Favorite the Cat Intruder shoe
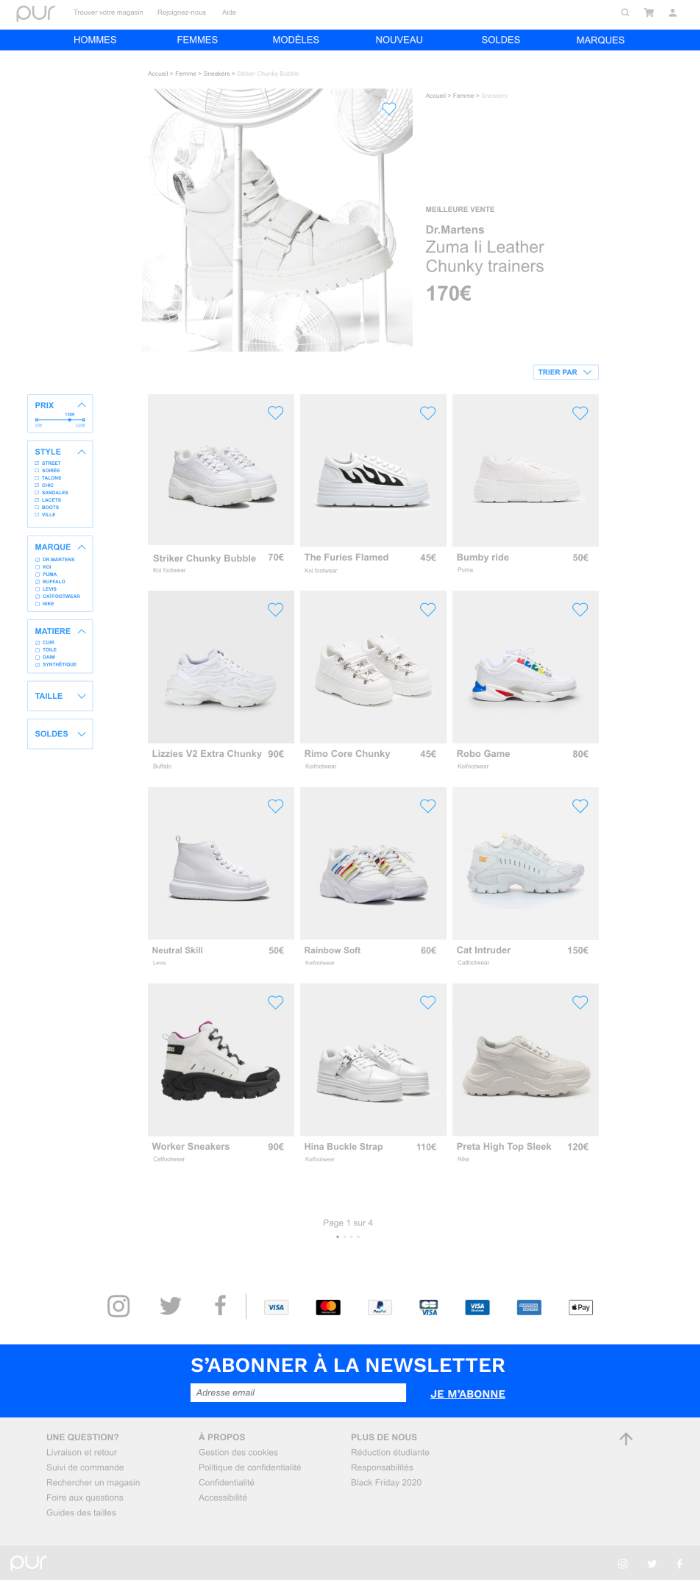The image size is (700, 1580). (x=580, y=806)
